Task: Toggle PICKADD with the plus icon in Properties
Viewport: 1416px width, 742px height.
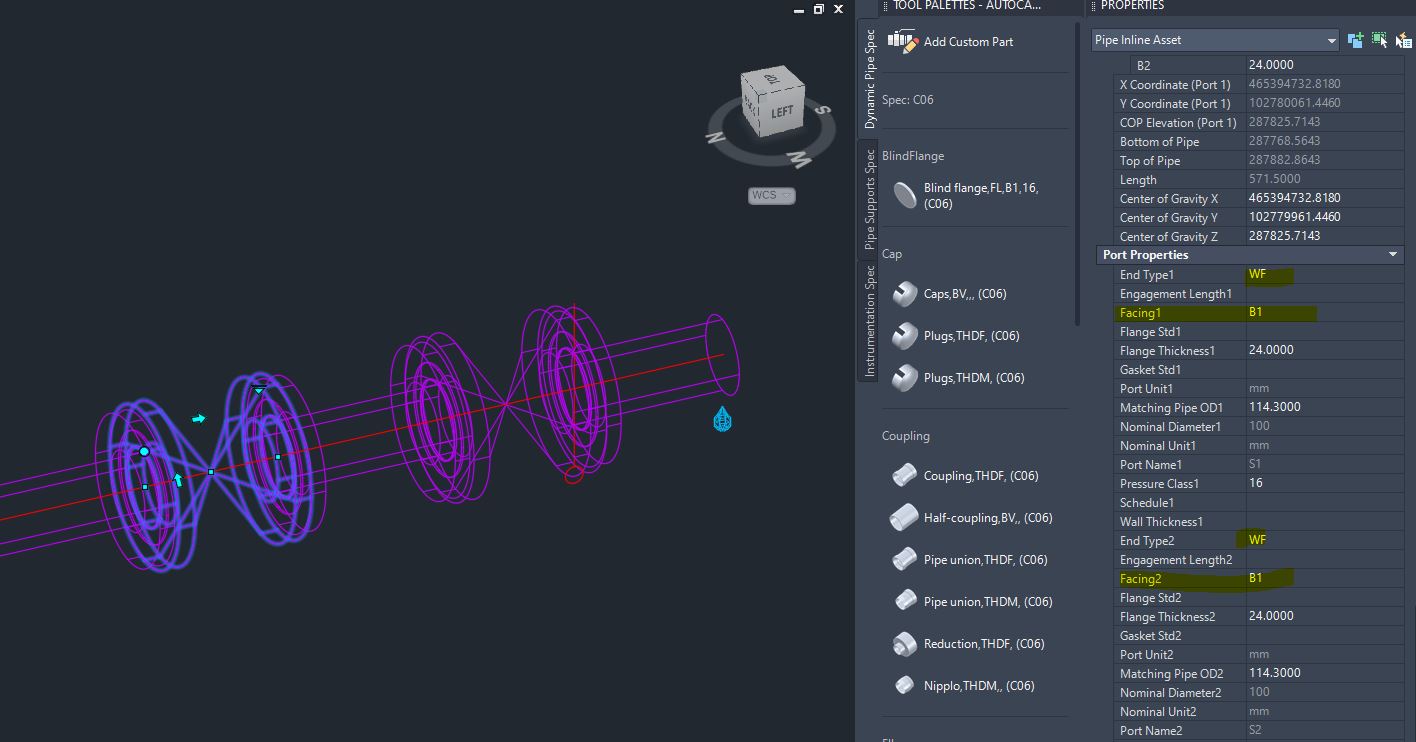Action: (x=1355, y=39)
